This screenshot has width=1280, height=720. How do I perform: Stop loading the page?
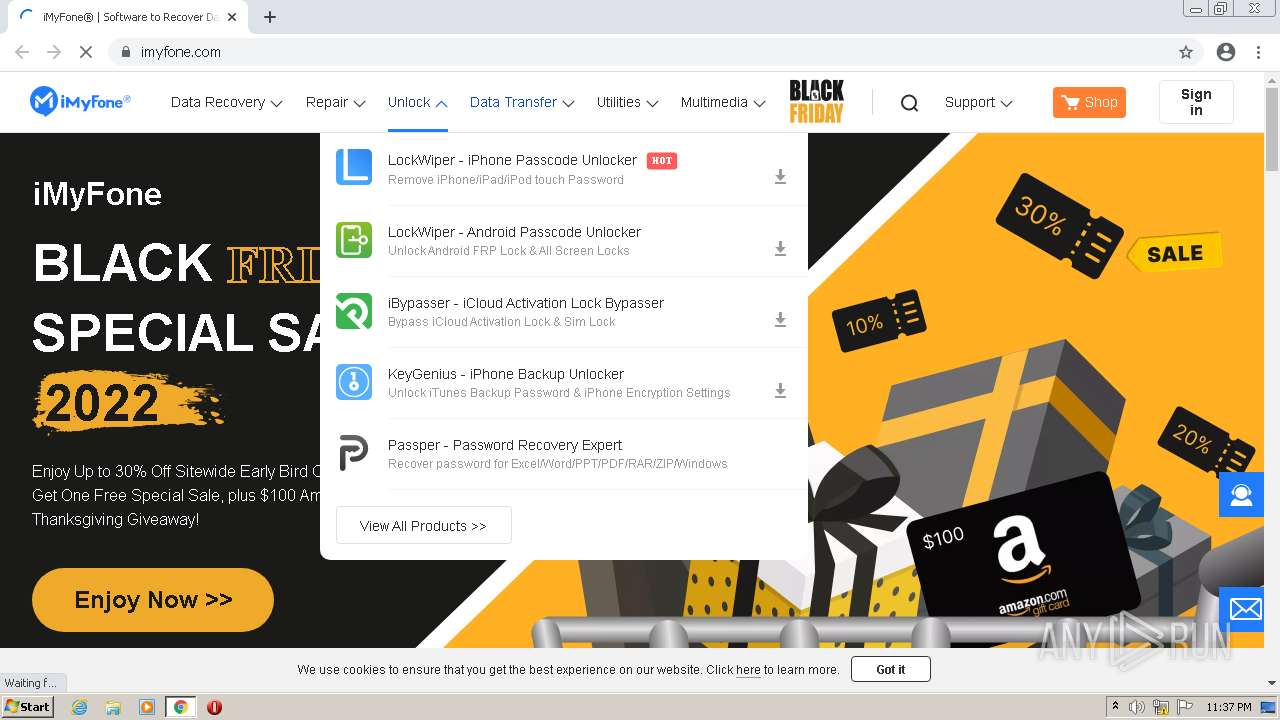coord(86,52)
